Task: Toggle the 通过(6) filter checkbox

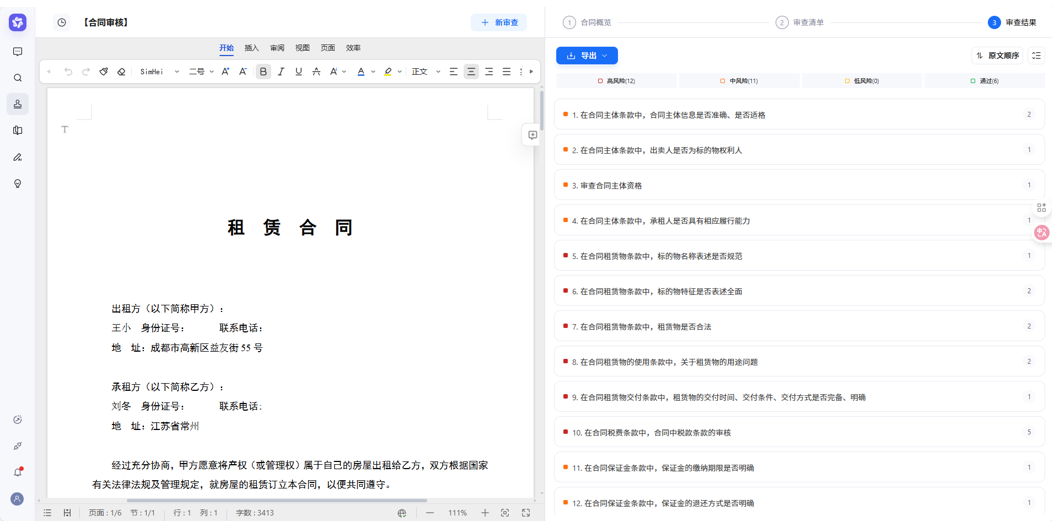Action: [973, 81]
